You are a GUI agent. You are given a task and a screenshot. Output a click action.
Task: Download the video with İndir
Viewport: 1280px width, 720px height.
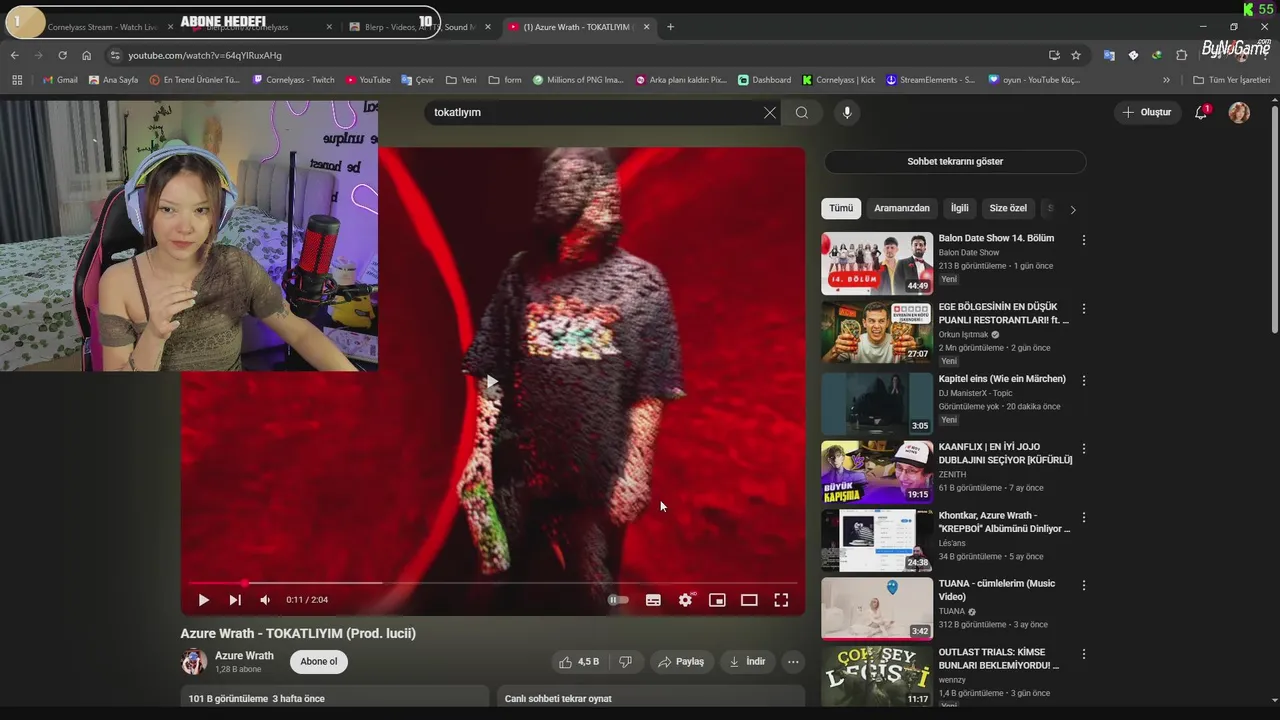click(747, 661)
